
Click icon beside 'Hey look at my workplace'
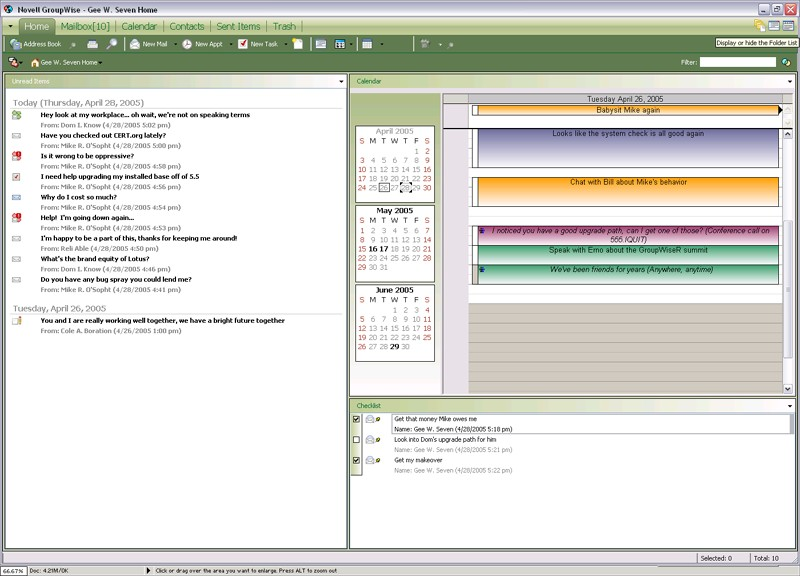[17, 115]
